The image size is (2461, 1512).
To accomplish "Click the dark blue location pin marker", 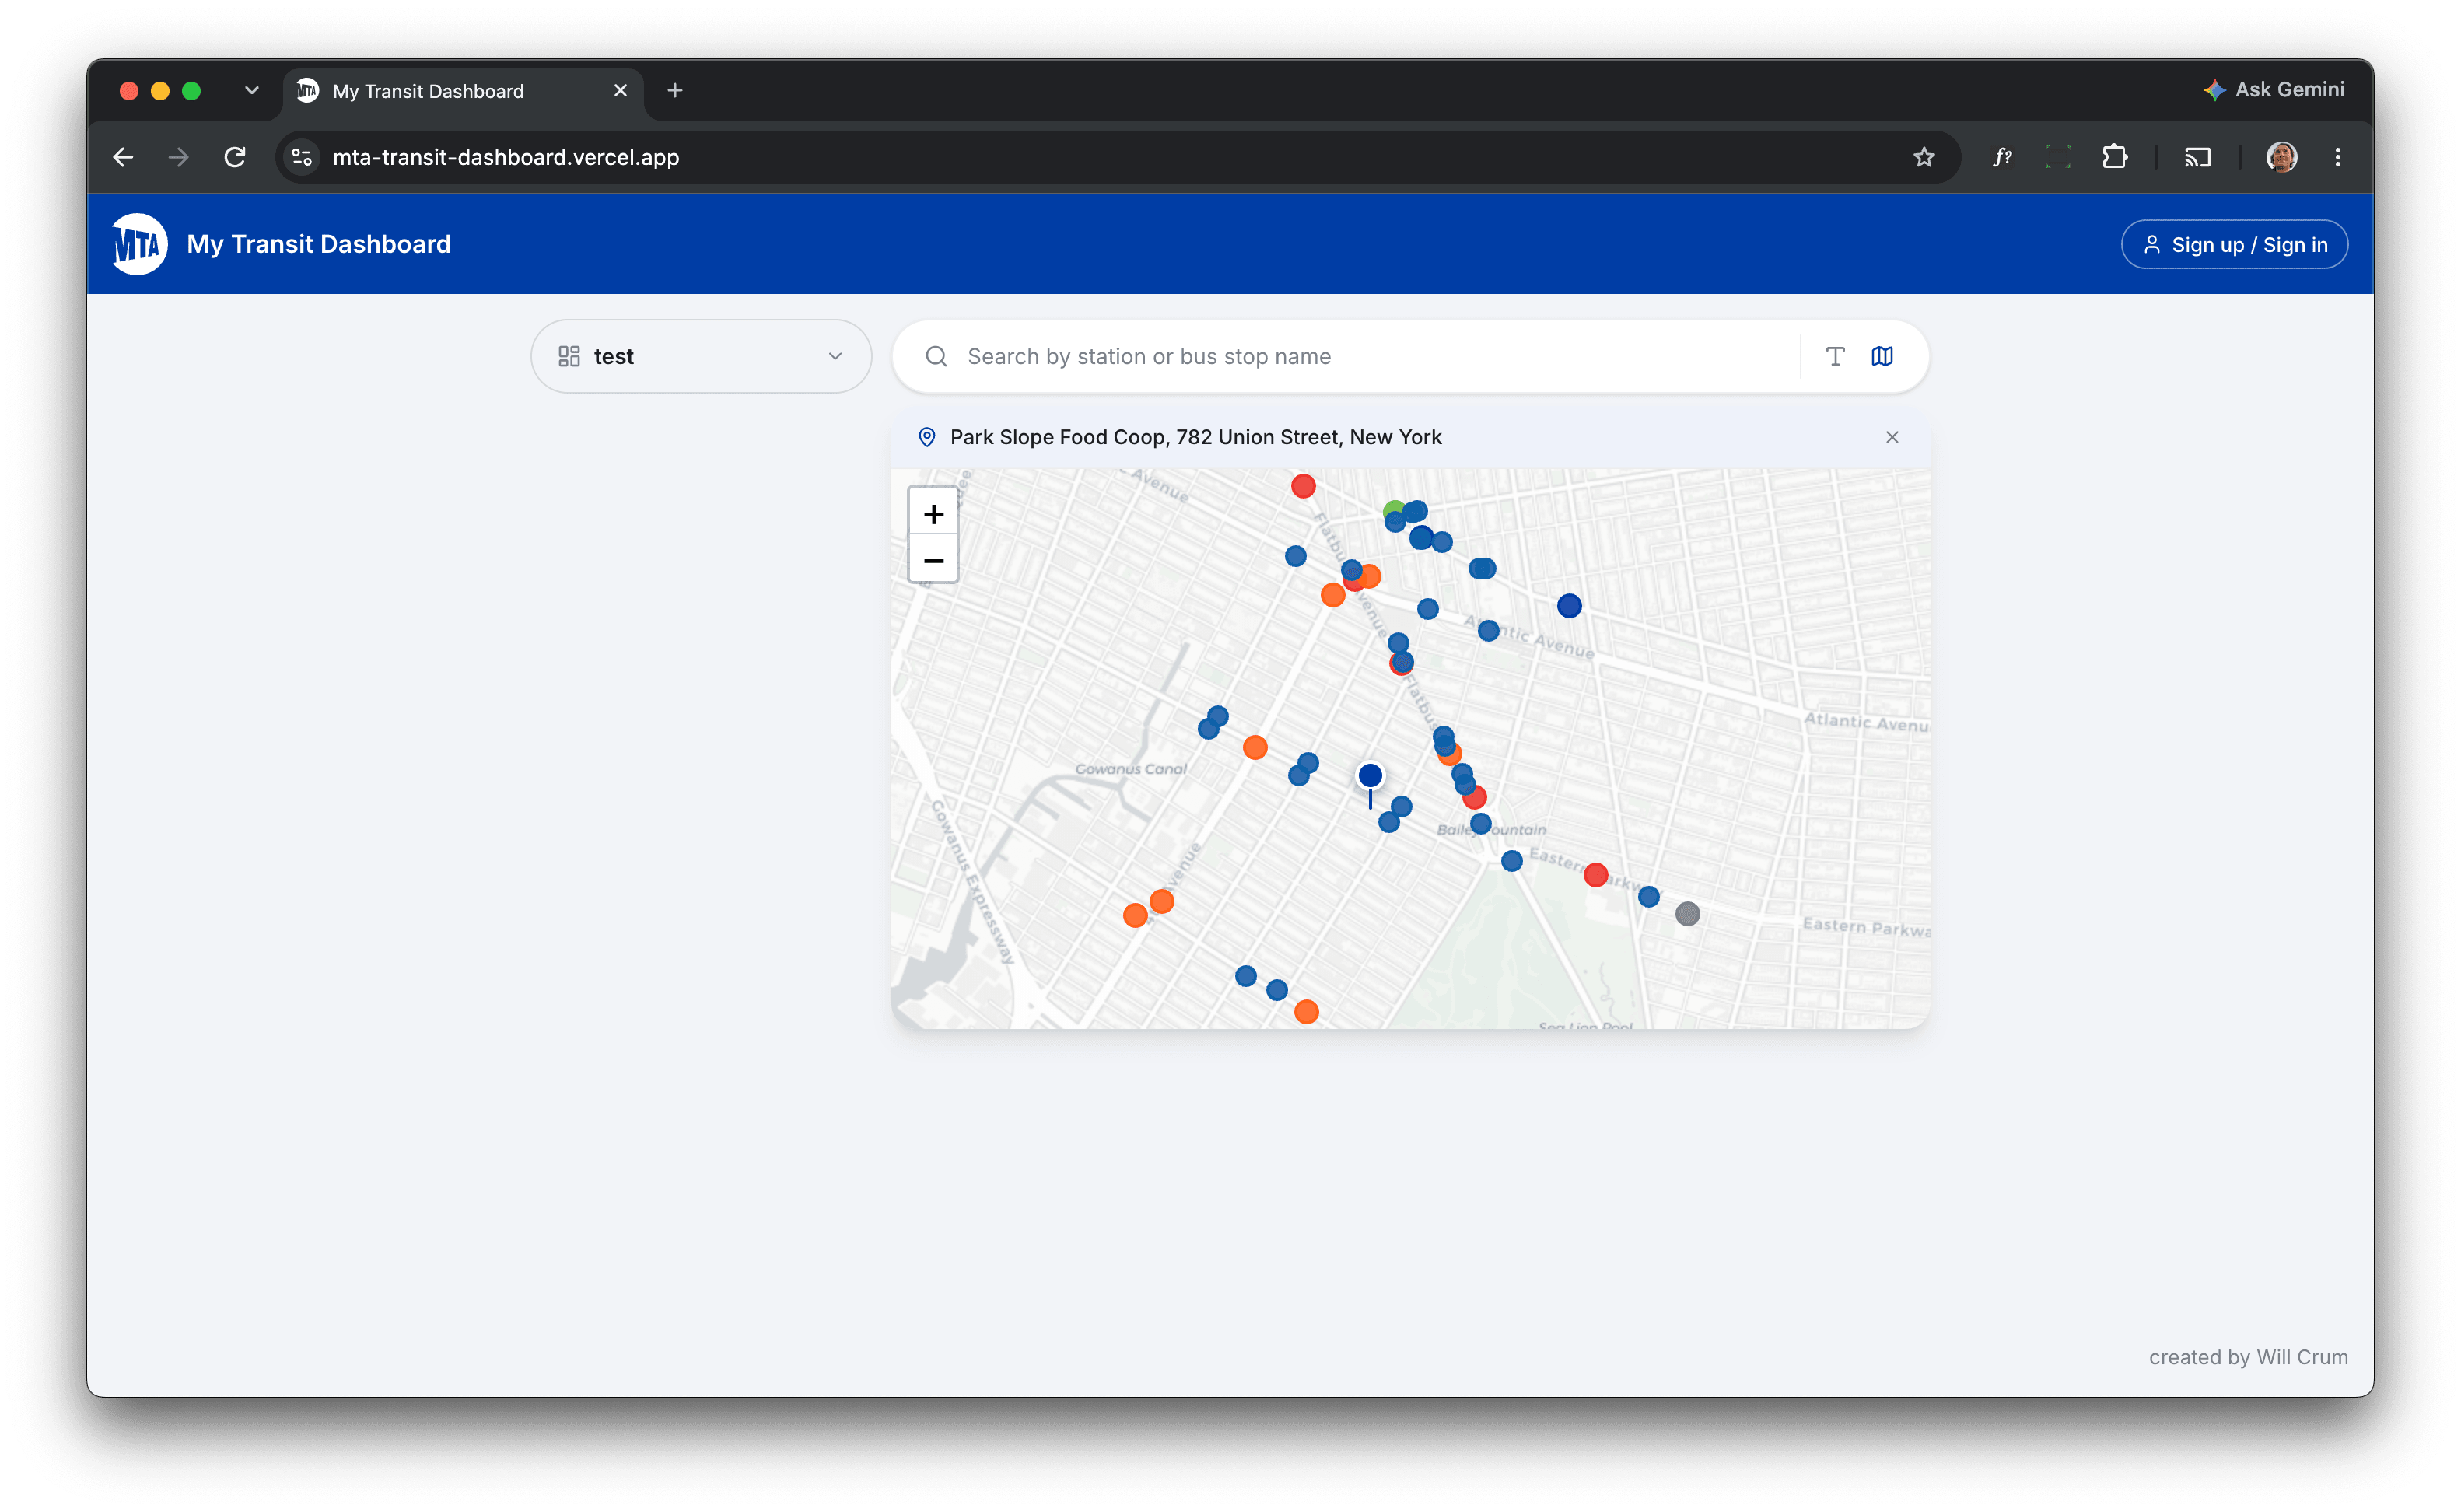I will tap(1369, 776).
